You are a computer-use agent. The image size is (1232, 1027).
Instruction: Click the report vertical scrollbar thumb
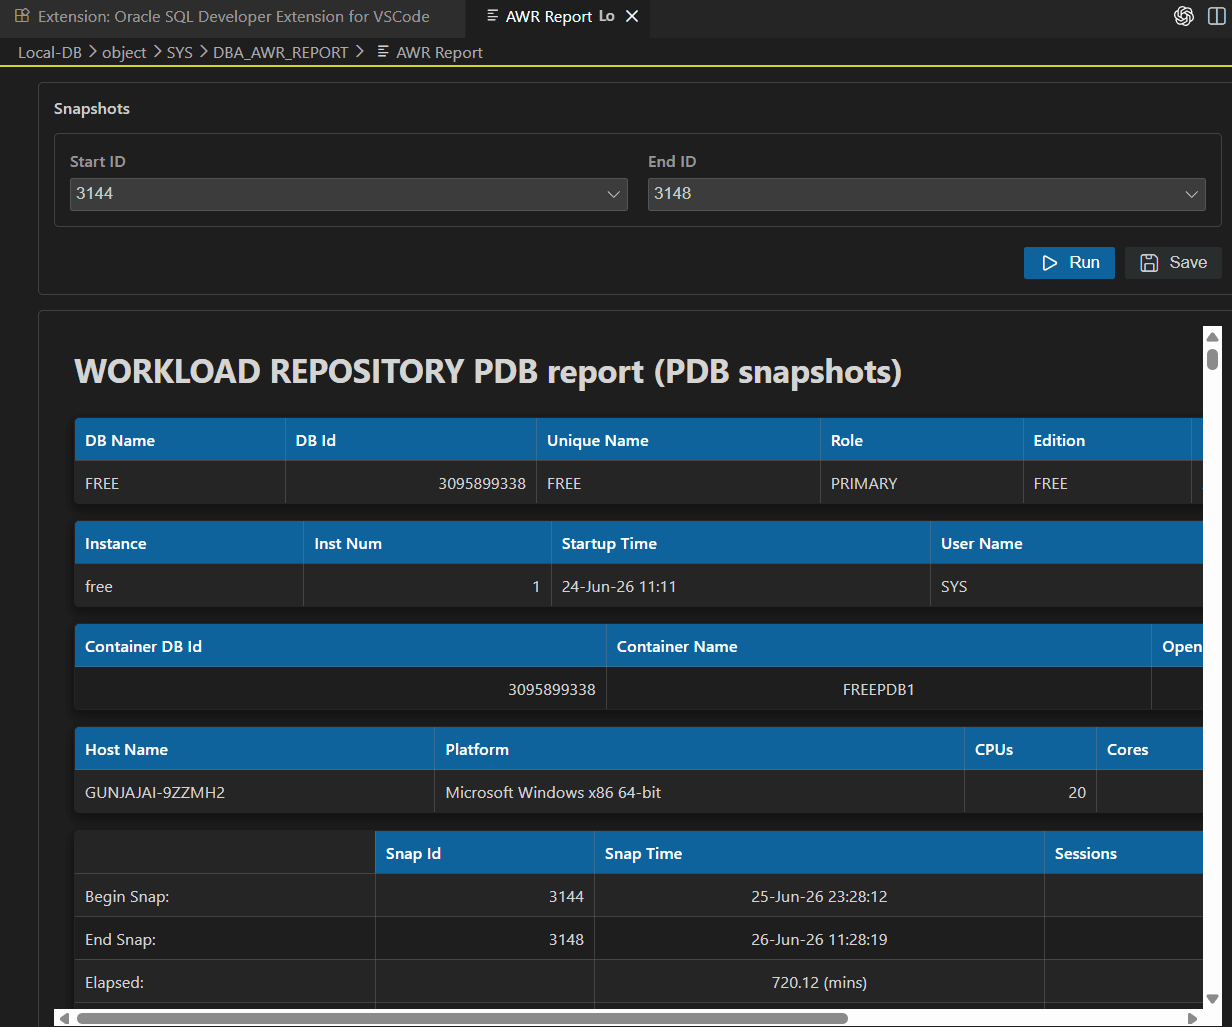[1213, 359]
